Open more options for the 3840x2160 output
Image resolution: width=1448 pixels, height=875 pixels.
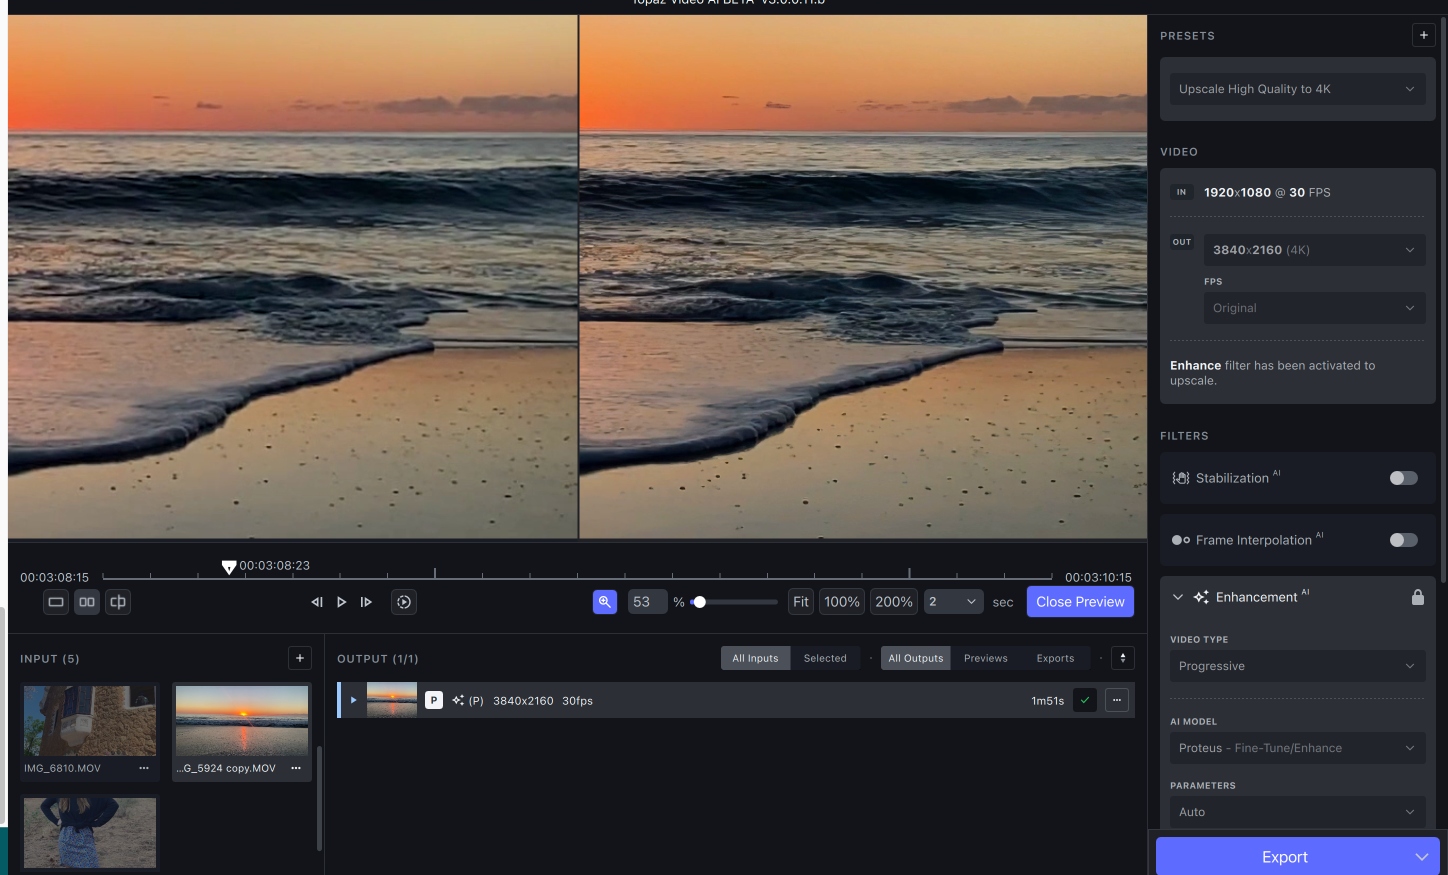[1117, 700]
